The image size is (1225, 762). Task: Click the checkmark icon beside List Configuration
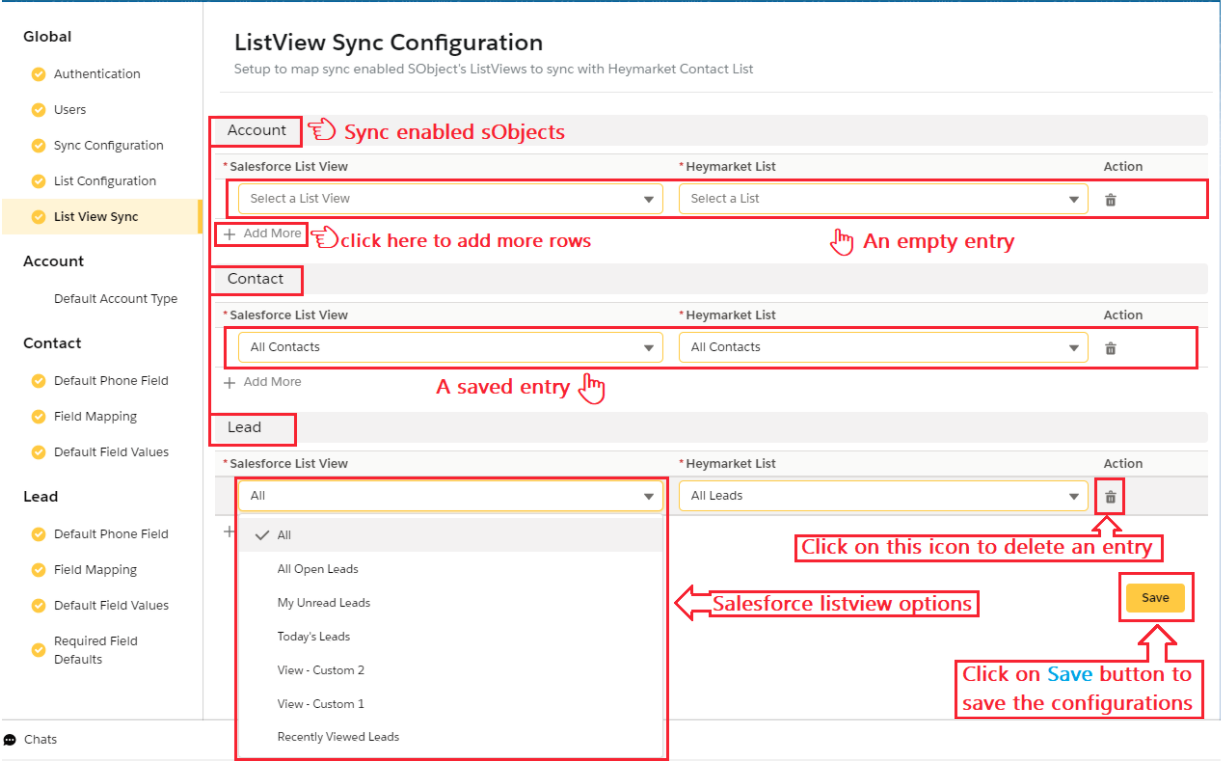(38, 181)
